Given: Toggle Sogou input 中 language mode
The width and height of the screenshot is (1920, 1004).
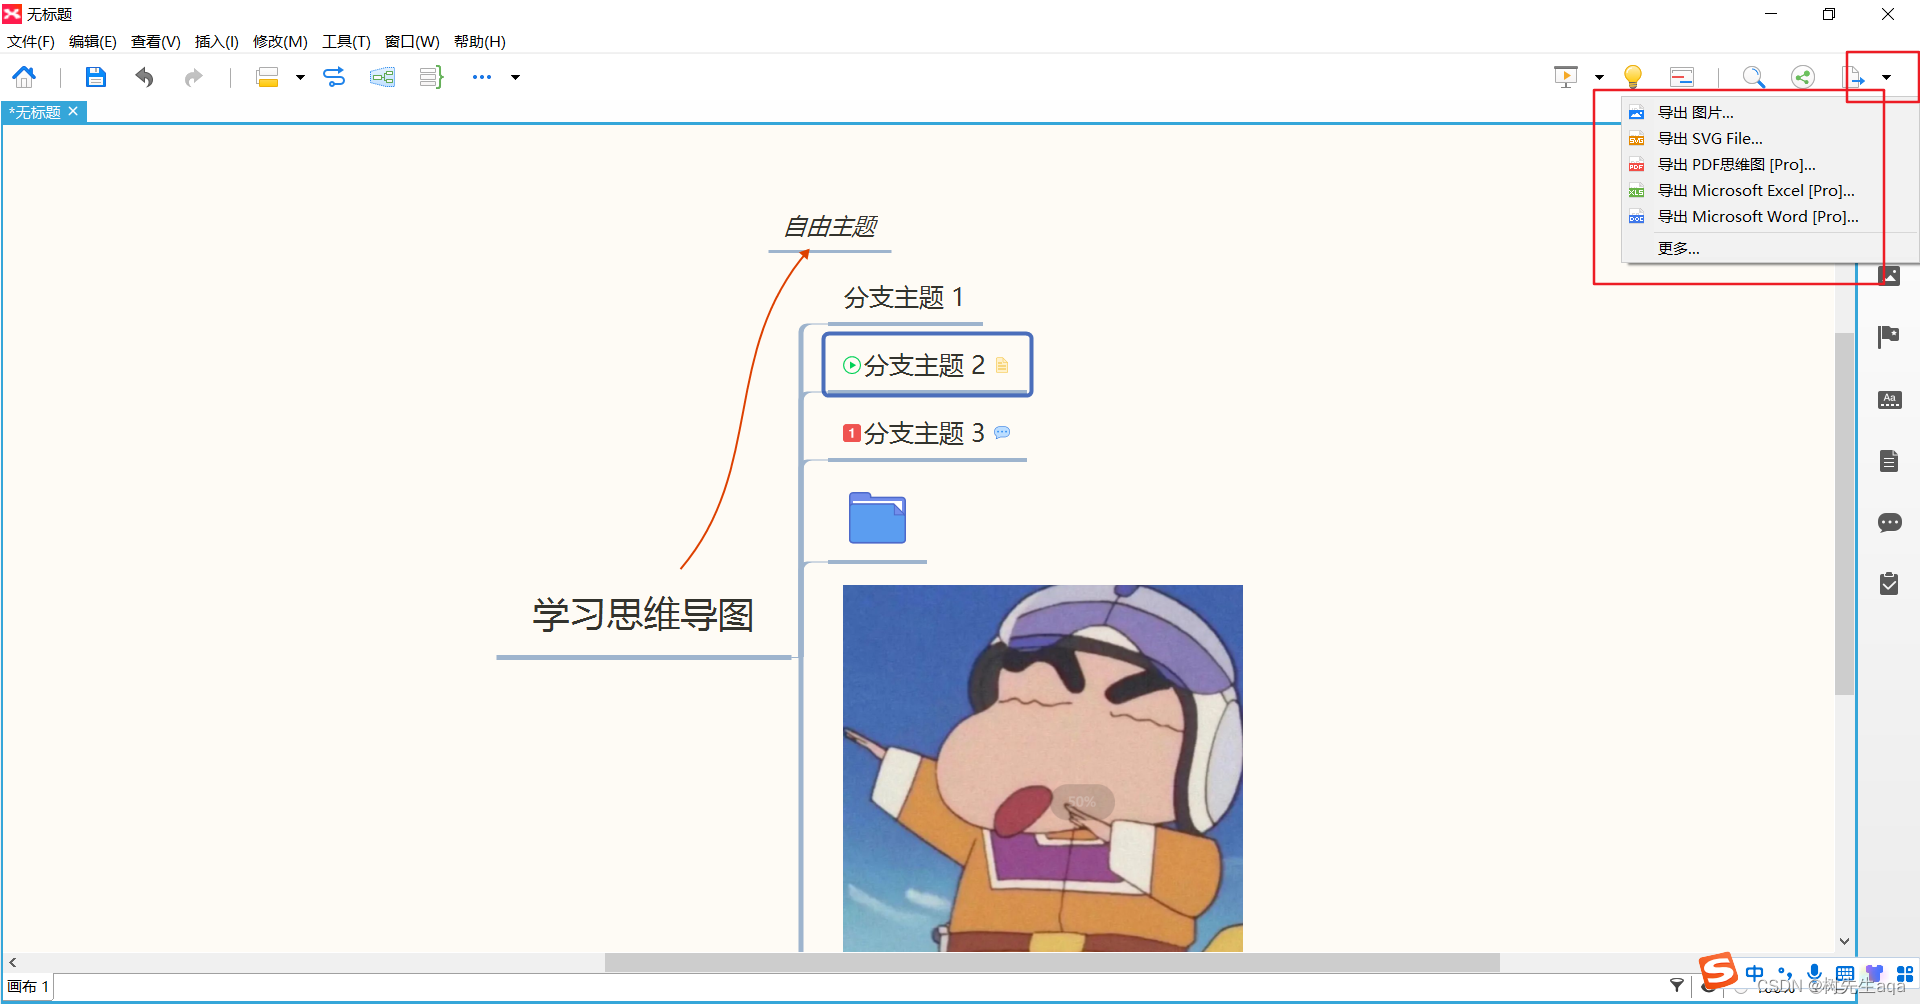Looking at the screenshot, I should [1755, 973].
